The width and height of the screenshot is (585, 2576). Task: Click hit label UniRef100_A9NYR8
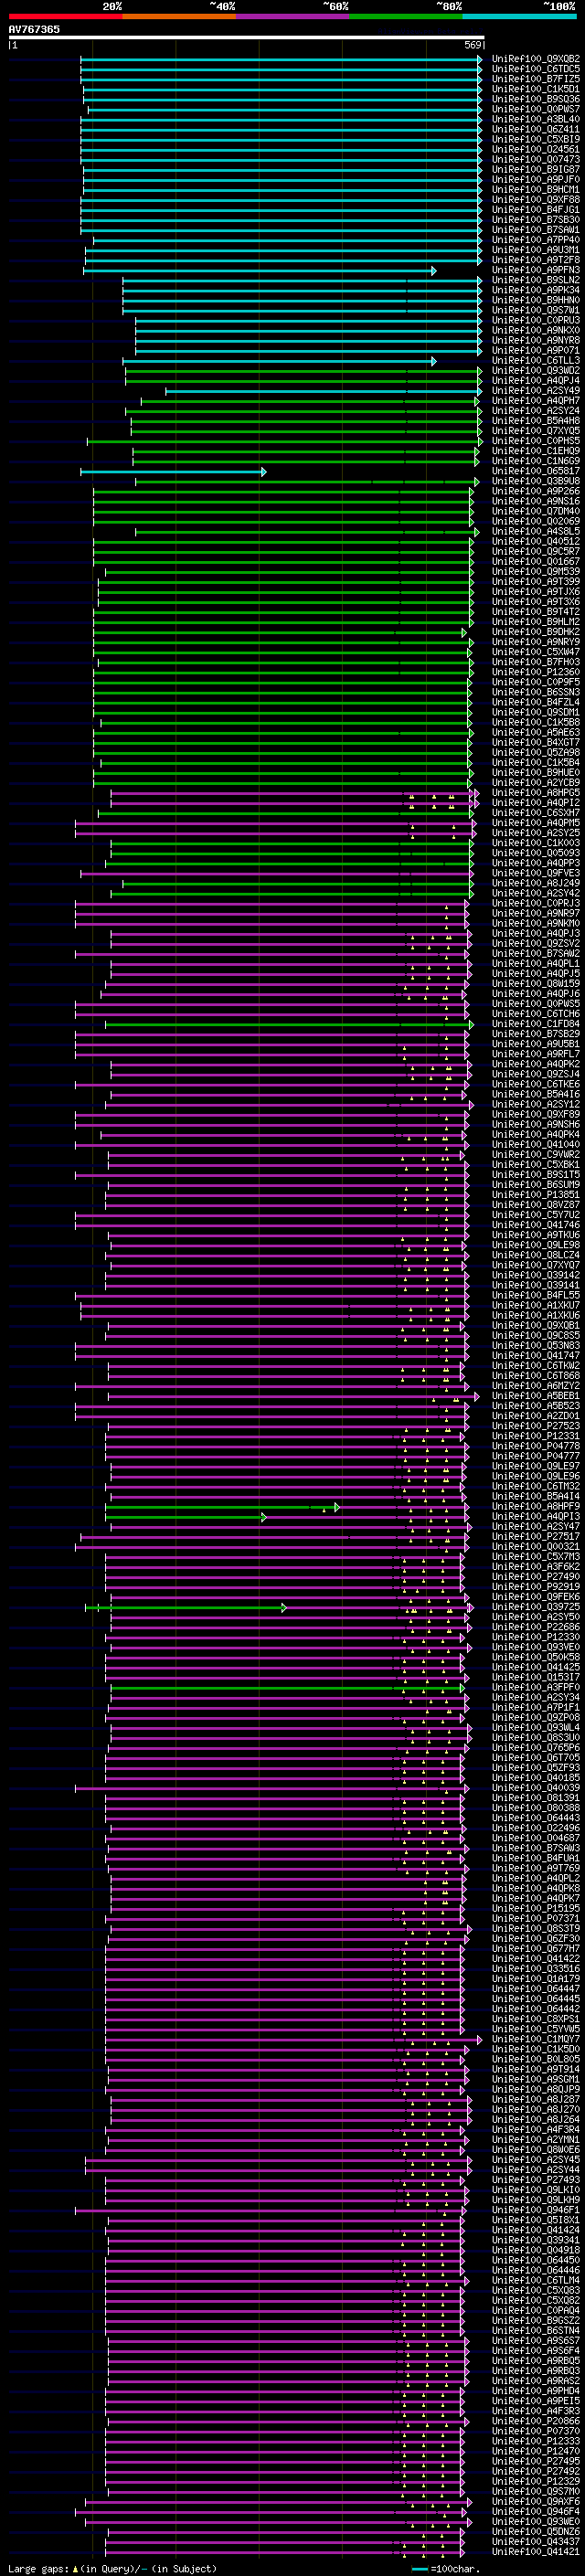point(536,340)
